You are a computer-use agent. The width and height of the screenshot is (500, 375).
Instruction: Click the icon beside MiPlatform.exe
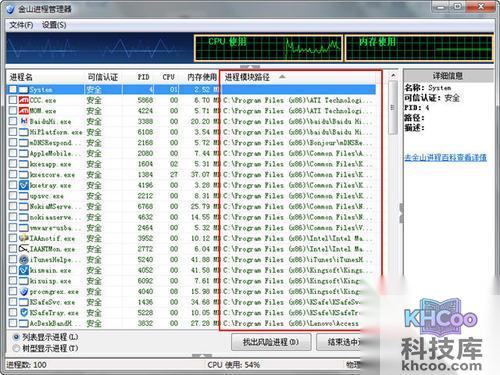click(24, 132)
